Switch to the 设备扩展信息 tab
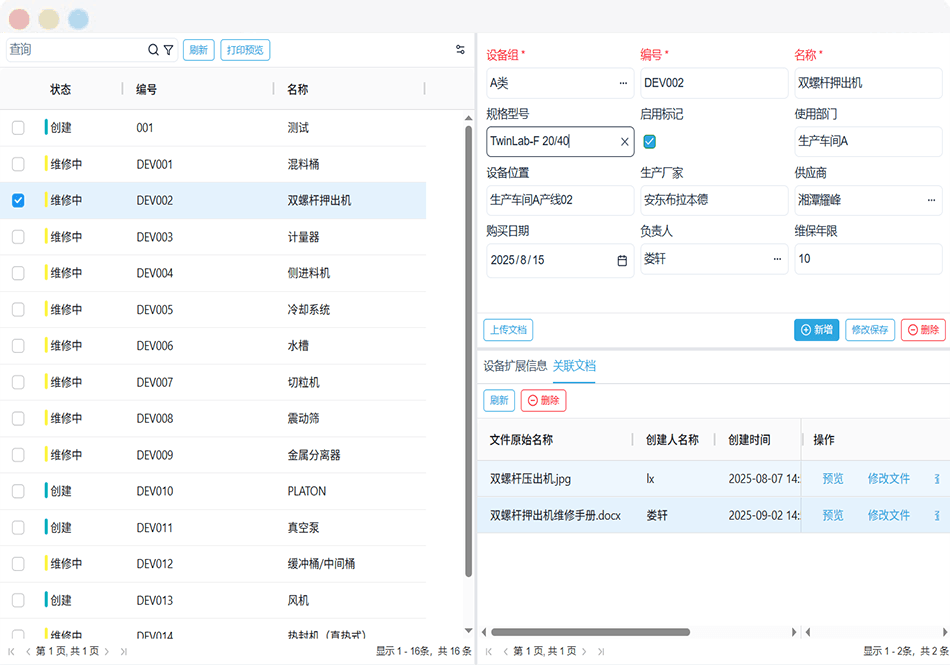 tap(515, 366)
